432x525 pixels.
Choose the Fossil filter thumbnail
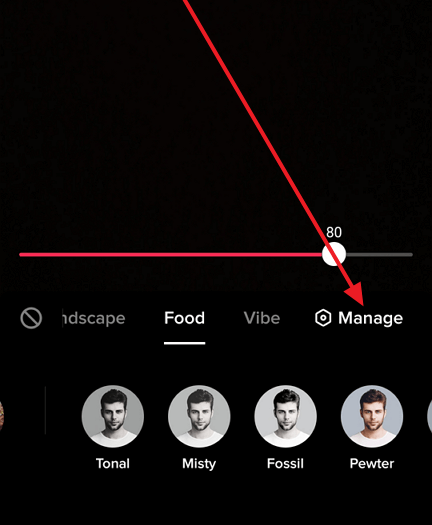coord(285,416)
